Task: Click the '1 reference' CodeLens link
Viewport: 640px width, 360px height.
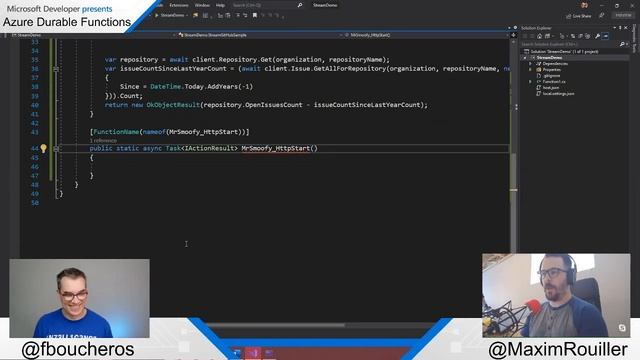Action: 103,140
